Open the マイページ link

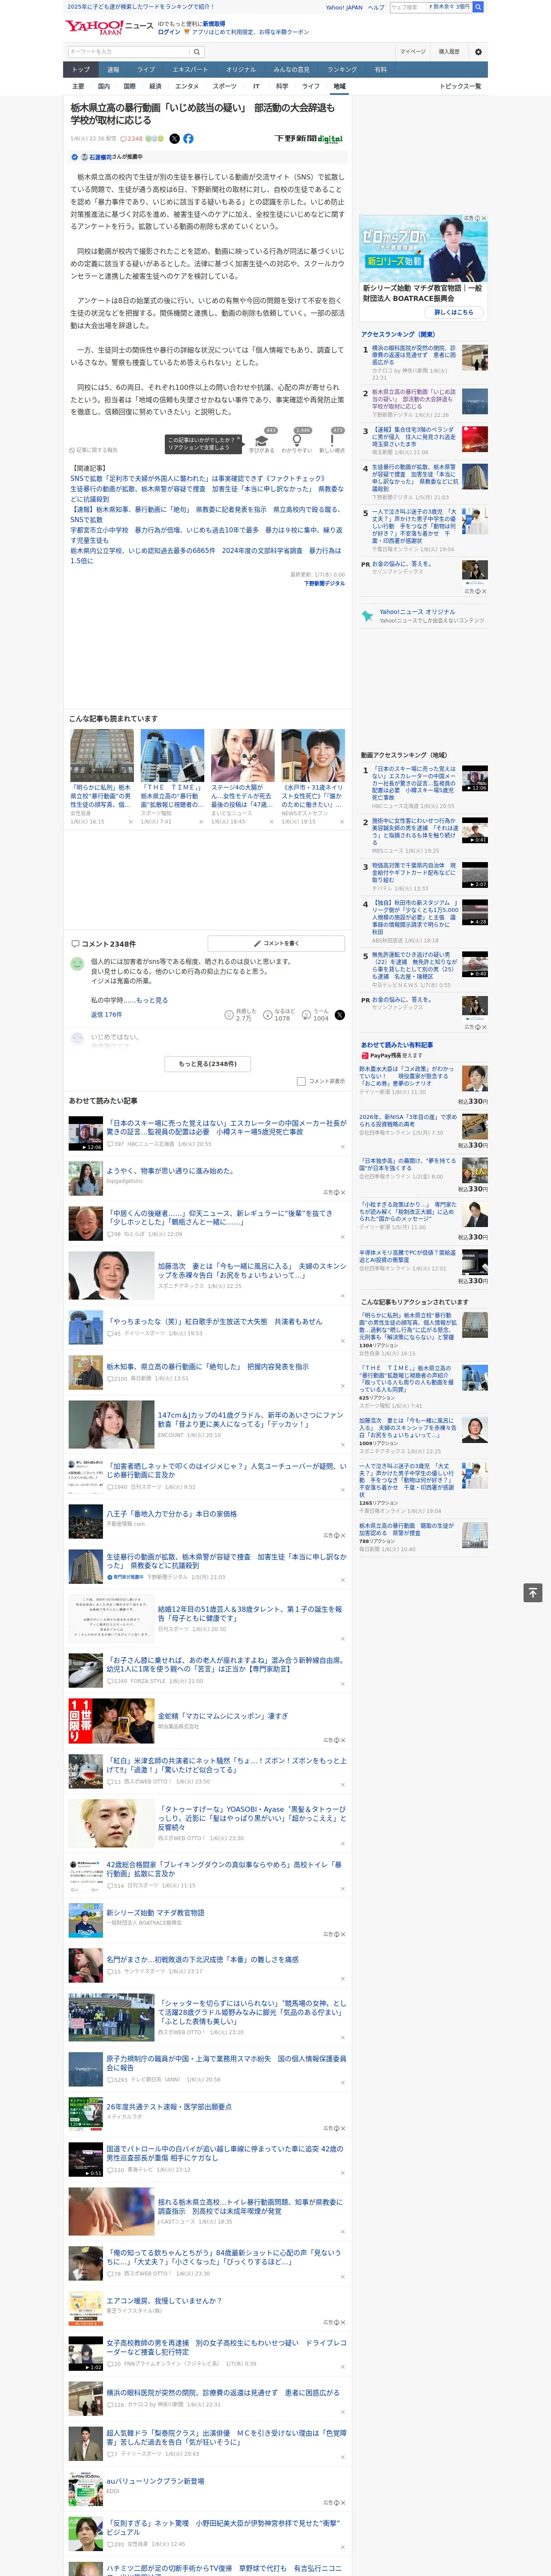click(x=412, y=52)
